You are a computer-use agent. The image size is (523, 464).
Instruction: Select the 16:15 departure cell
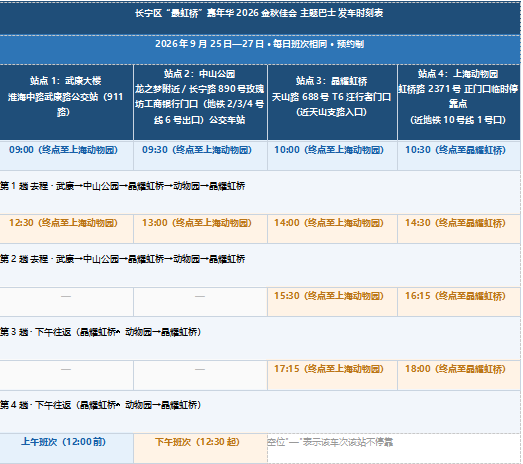coord(459,302)
